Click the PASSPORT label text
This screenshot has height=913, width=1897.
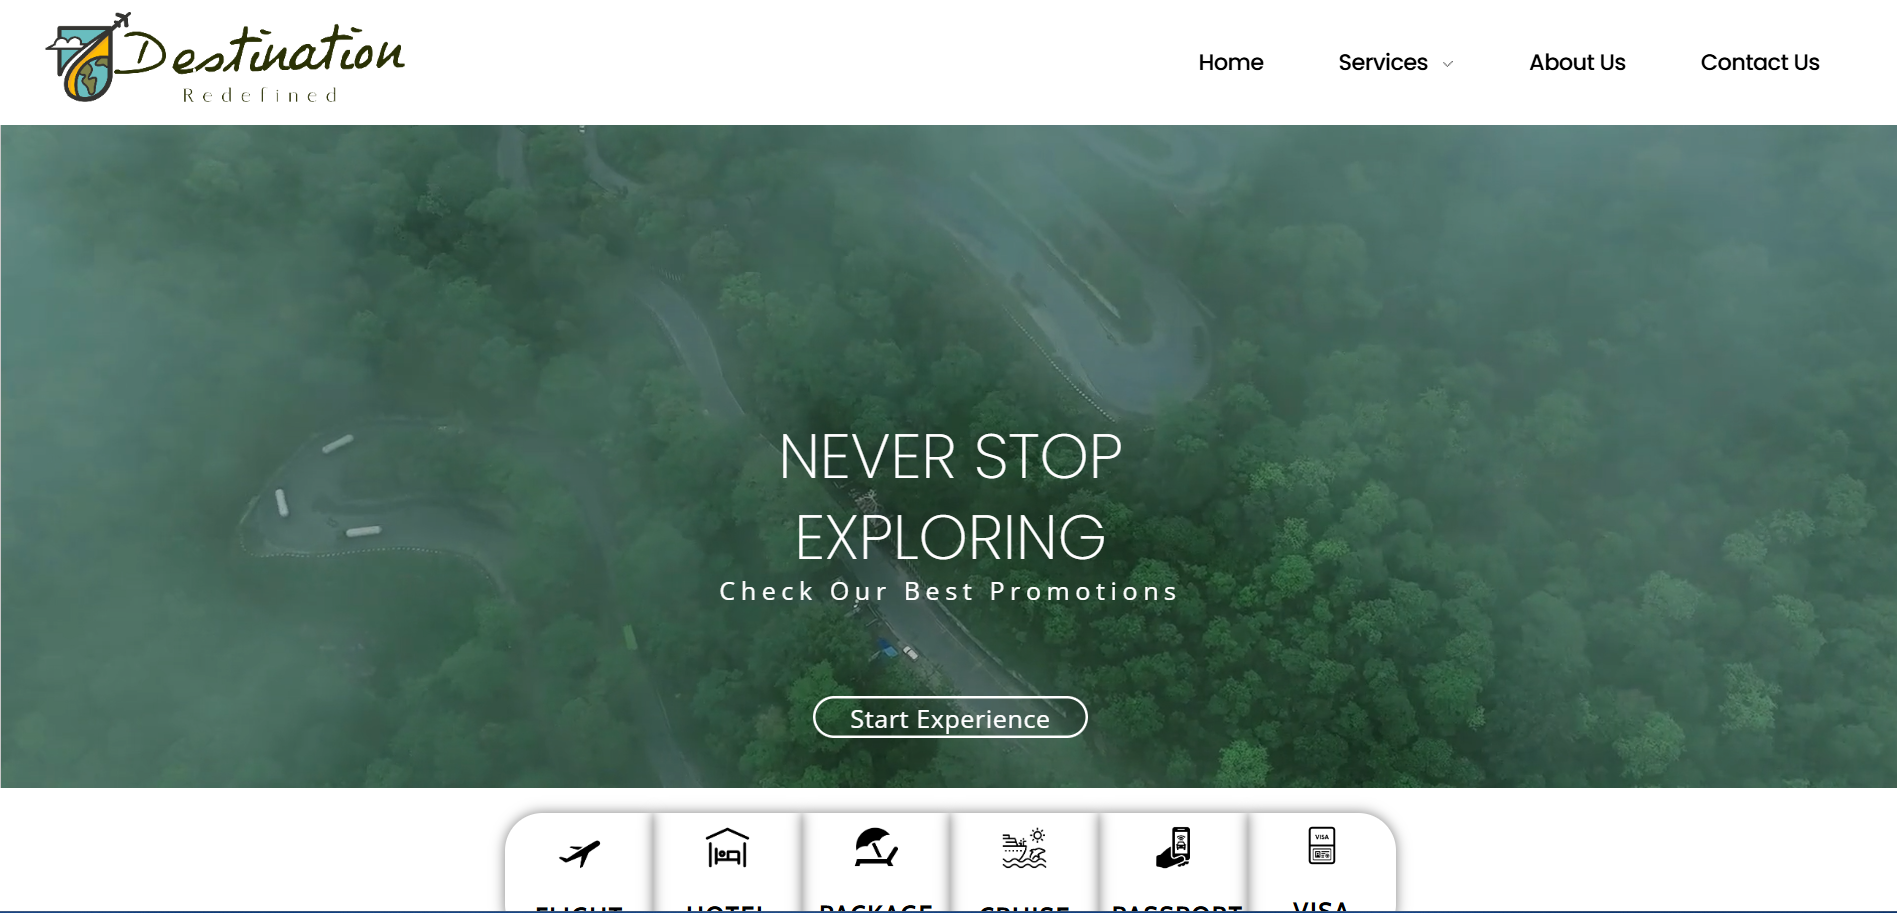coord(1176,907)
